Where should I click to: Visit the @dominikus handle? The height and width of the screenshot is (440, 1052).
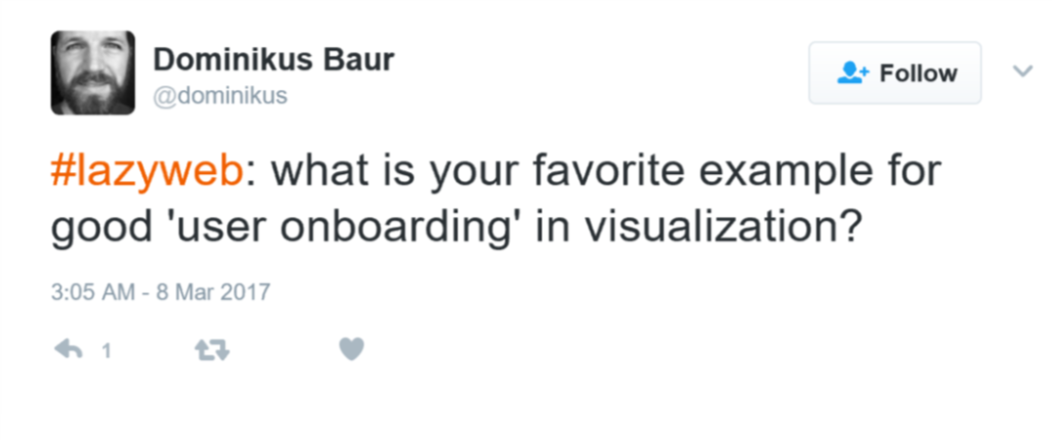click(x=220, y=96)
